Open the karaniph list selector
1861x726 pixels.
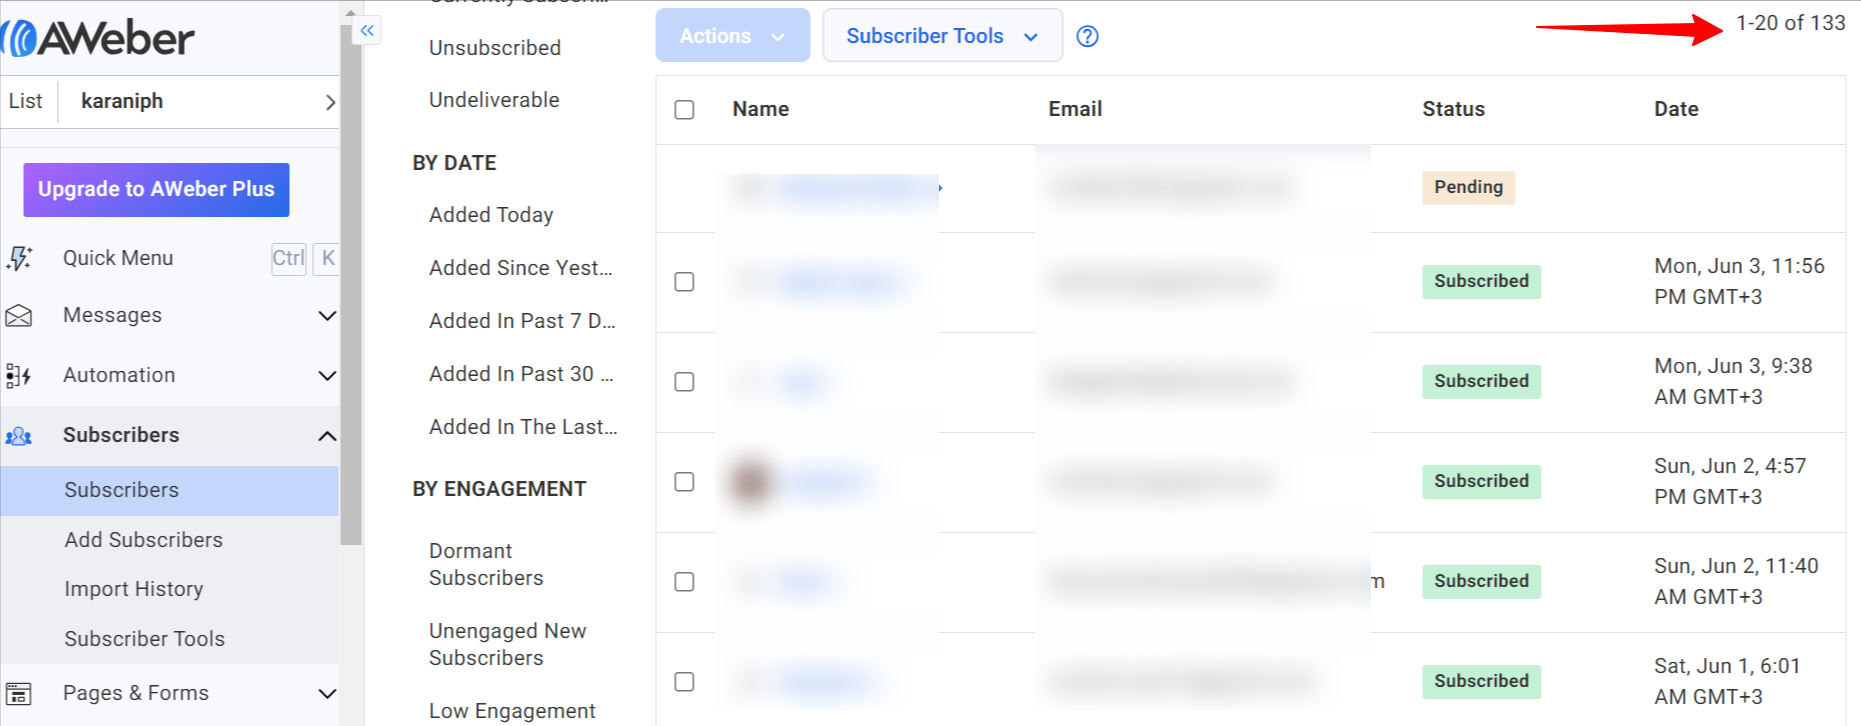click(x=200, y=102)
